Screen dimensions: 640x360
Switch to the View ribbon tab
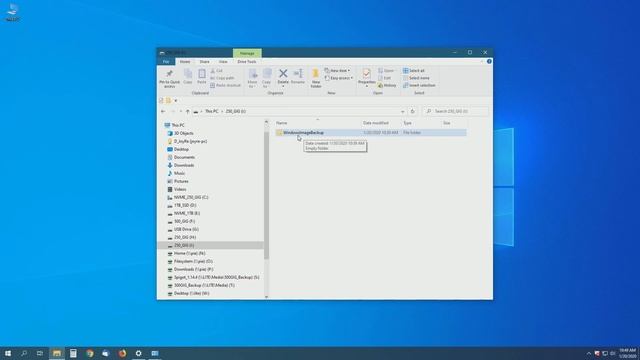(223, 62)
